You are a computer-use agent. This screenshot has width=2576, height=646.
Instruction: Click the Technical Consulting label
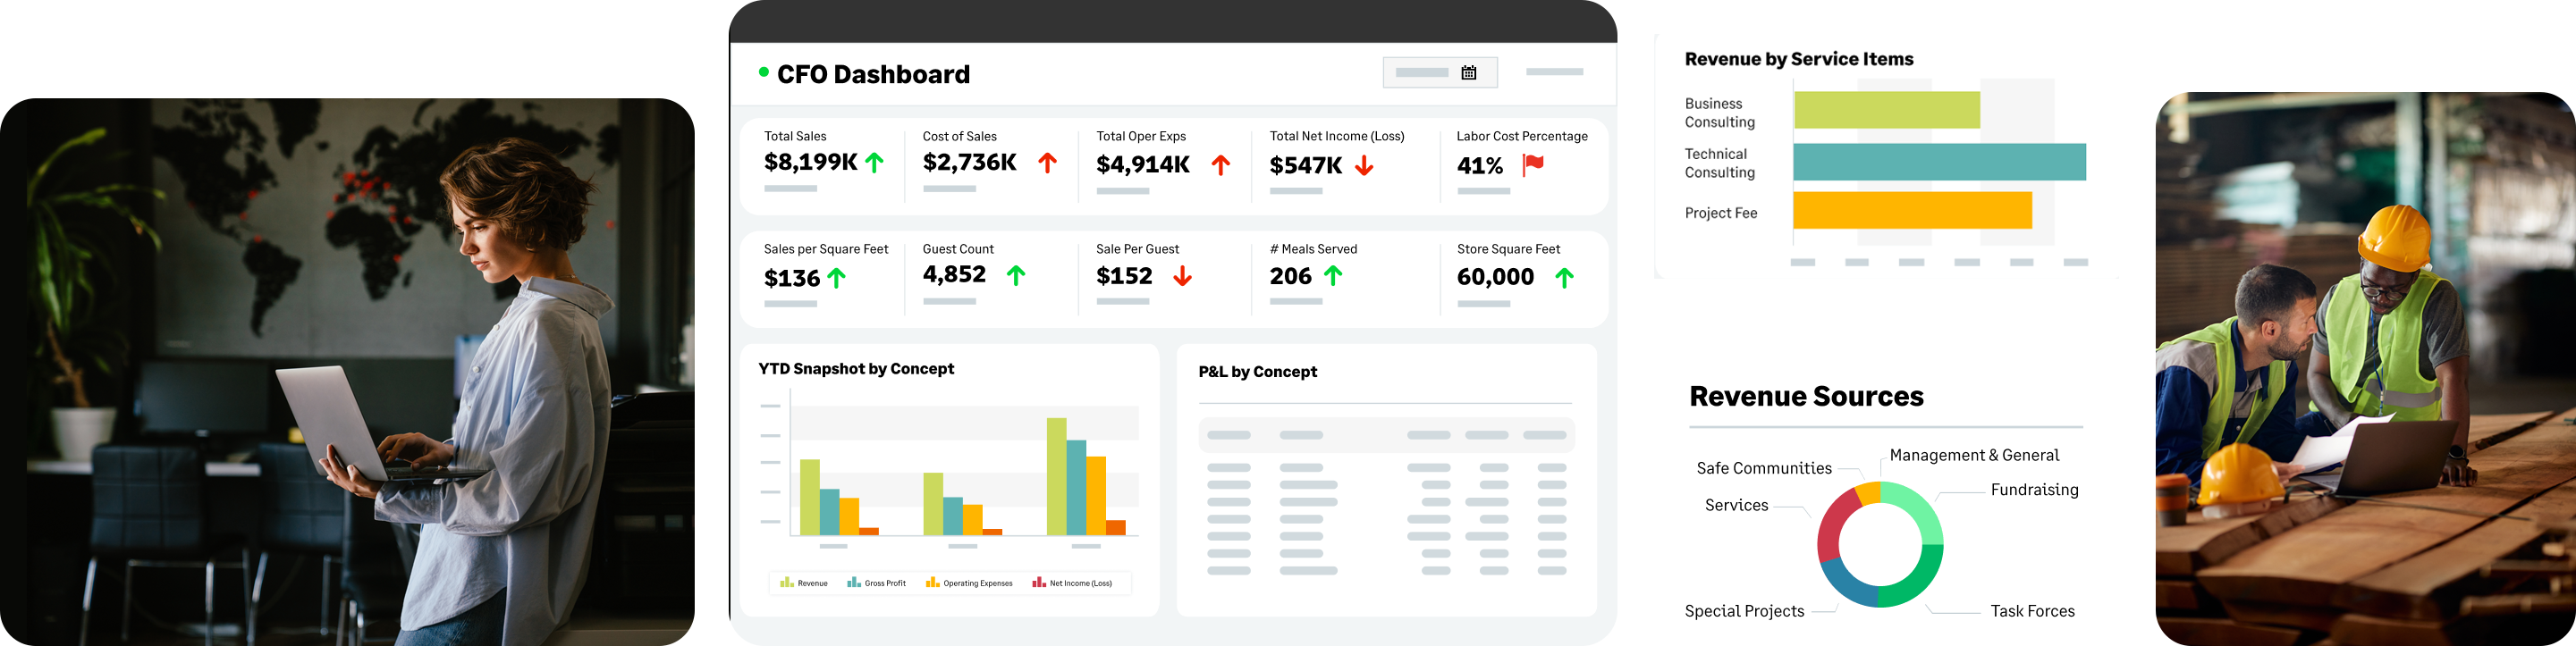coord(1719,163)
